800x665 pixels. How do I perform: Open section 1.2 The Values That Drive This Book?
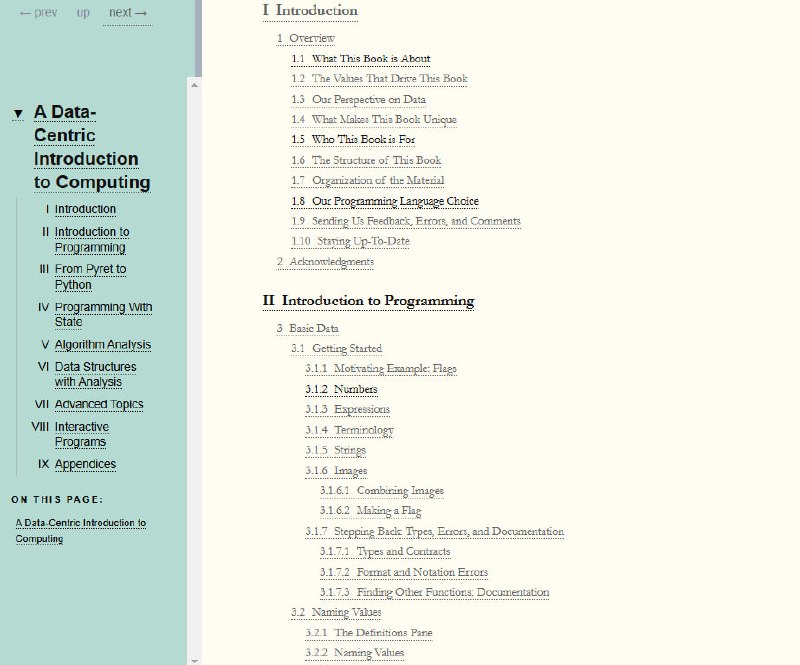(x=379, y=79)
